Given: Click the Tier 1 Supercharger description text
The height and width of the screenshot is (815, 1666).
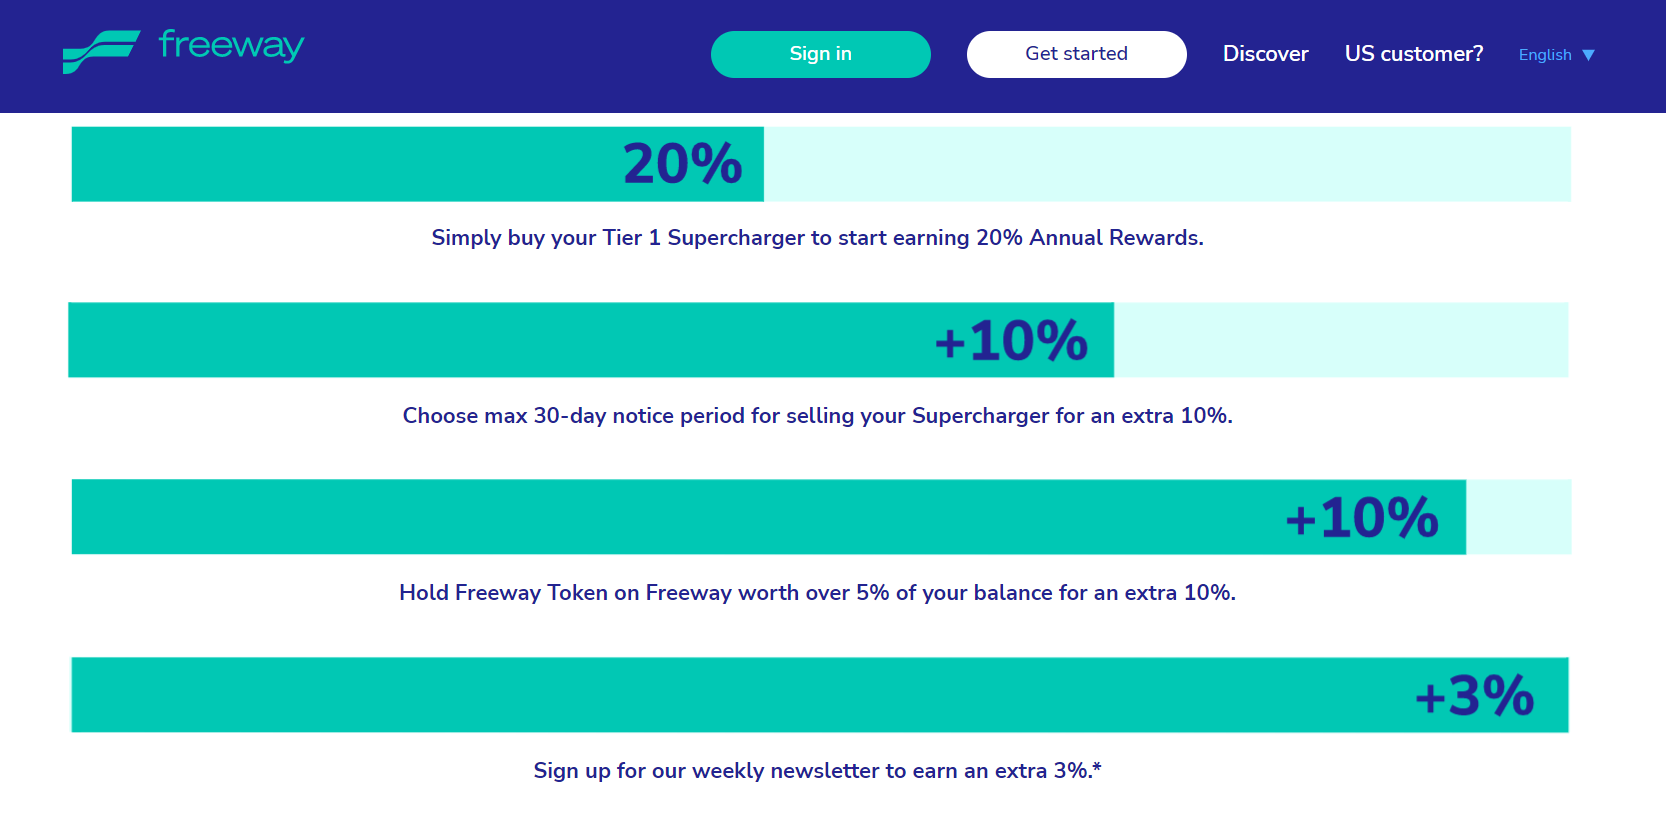Looking at the screenshot, I should (817, 238).
